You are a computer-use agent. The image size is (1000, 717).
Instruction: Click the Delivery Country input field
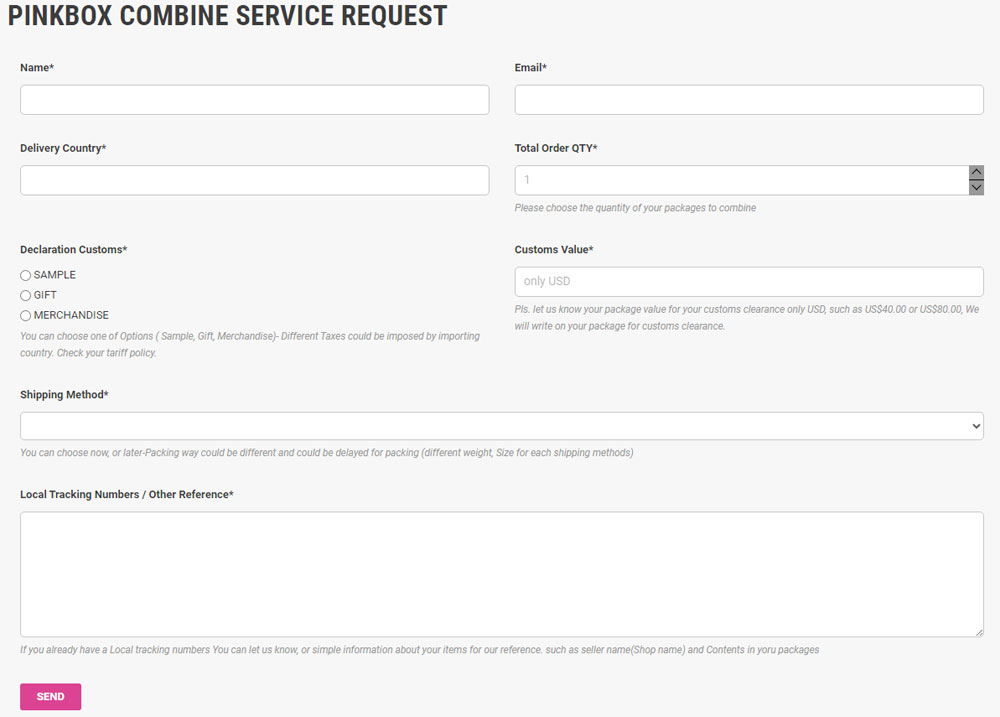254,180
